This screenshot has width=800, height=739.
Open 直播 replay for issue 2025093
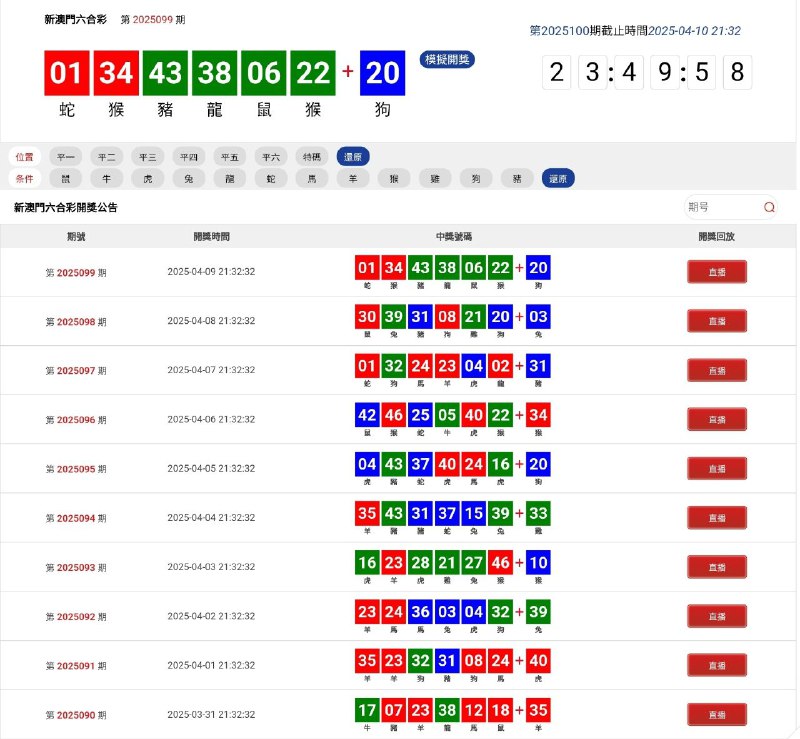click(x=717, y=567)
